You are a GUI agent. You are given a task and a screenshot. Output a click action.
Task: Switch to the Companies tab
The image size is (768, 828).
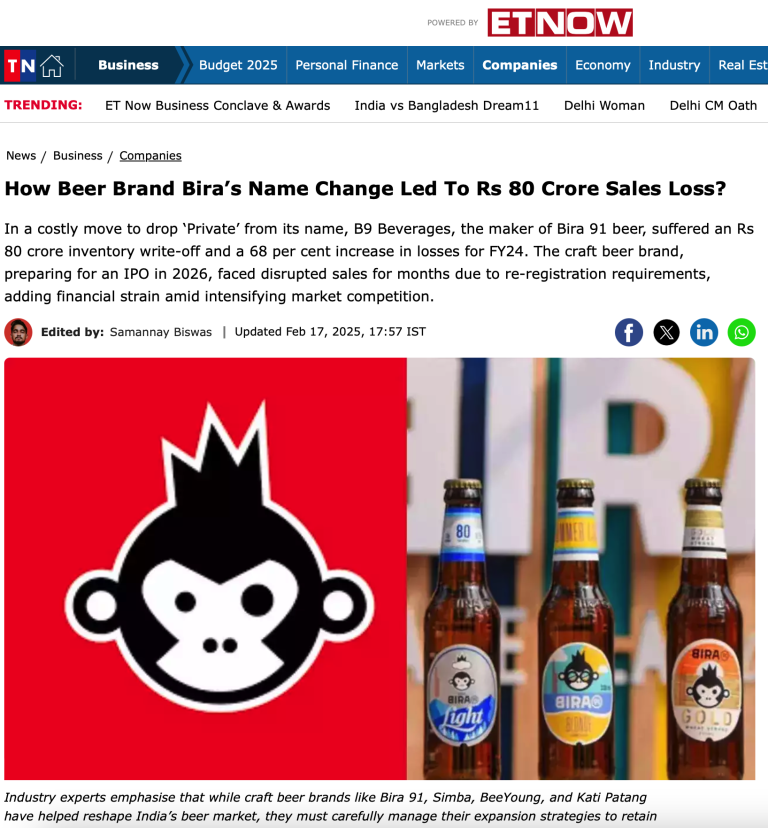pos(520,65)
